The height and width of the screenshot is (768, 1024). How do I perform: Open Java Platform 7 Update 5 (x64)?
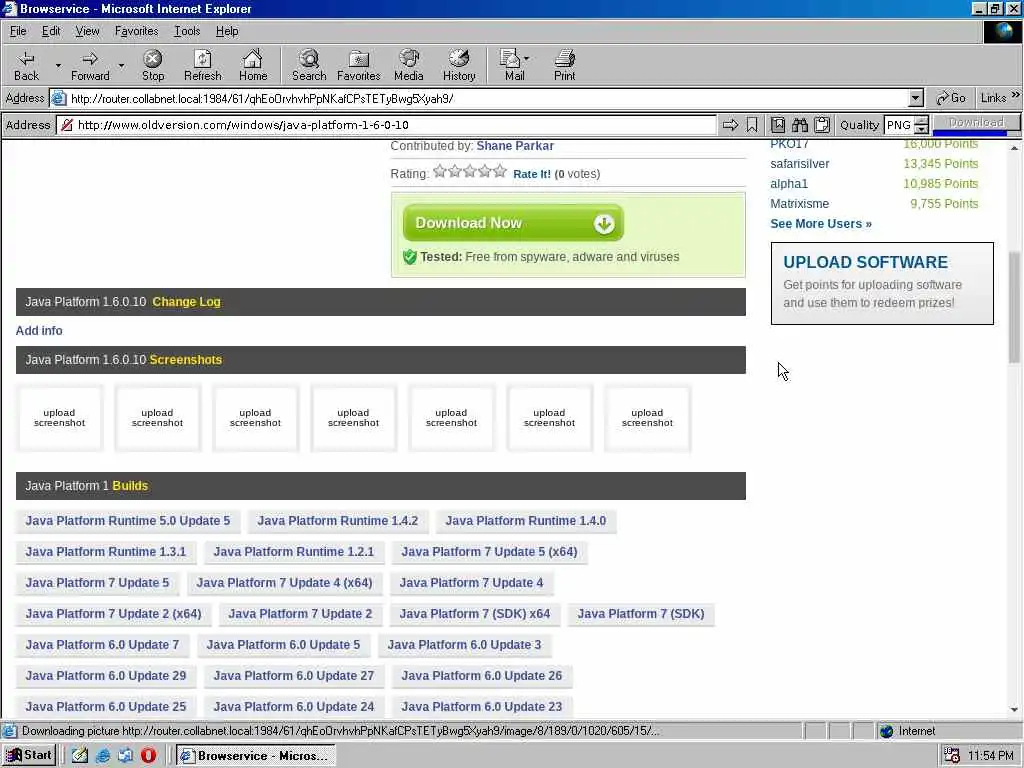point(489,552)
